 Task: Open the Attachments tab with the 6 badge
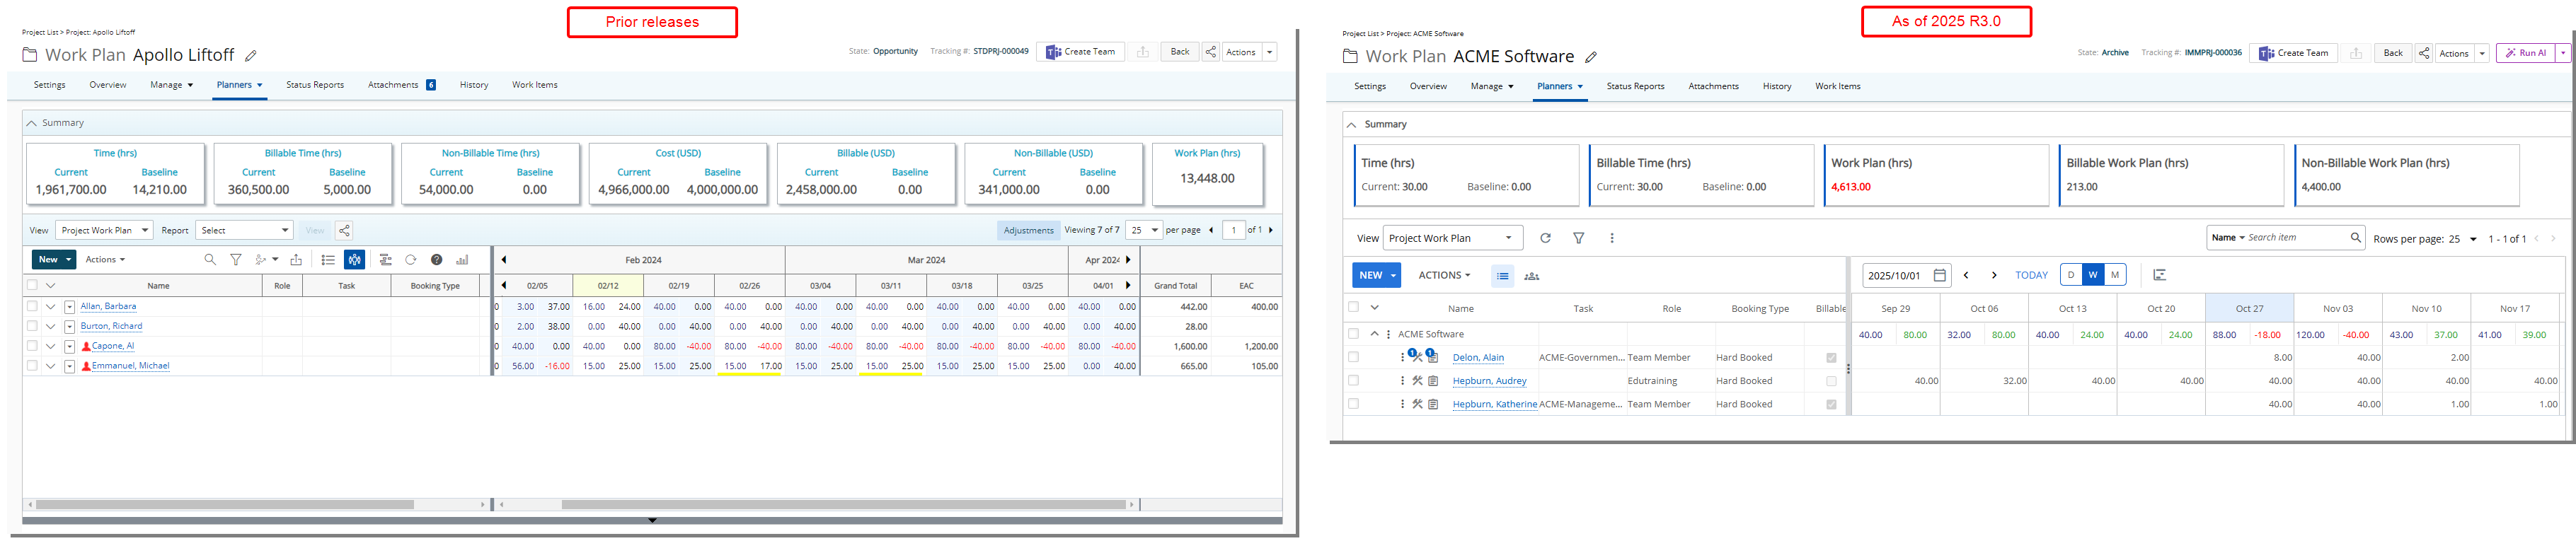(x=402, y=85)
